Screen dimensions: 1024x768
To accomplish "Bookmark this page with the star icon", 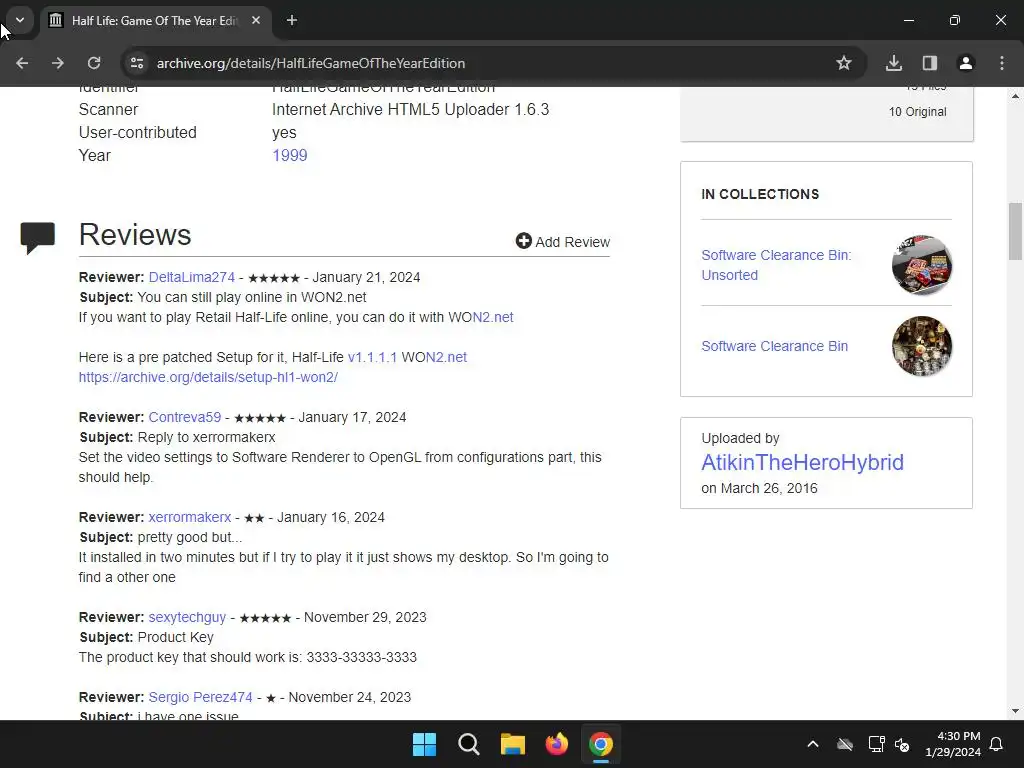I will point(844,63).
